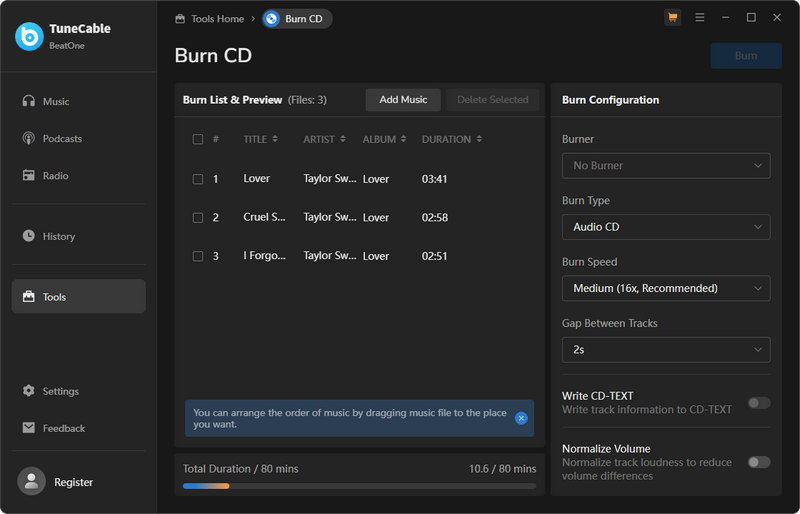Image resolution: width=800 pixels, height=514 pixels.
Task: Click the TuneCable logo icon
Action: (29, 36)
